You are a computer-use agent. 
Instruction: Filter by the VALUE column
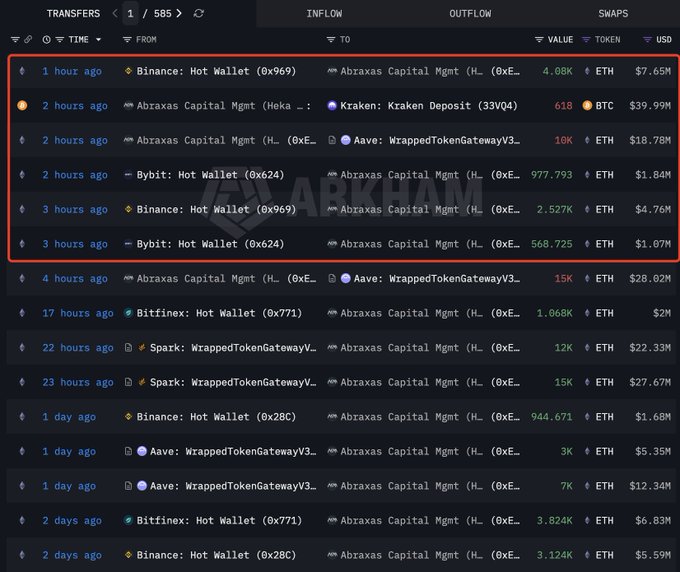[x=539, y=39]
